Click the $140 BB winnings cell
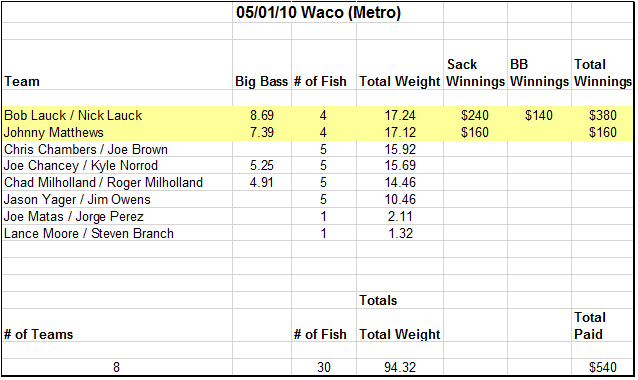 [539, 116]
